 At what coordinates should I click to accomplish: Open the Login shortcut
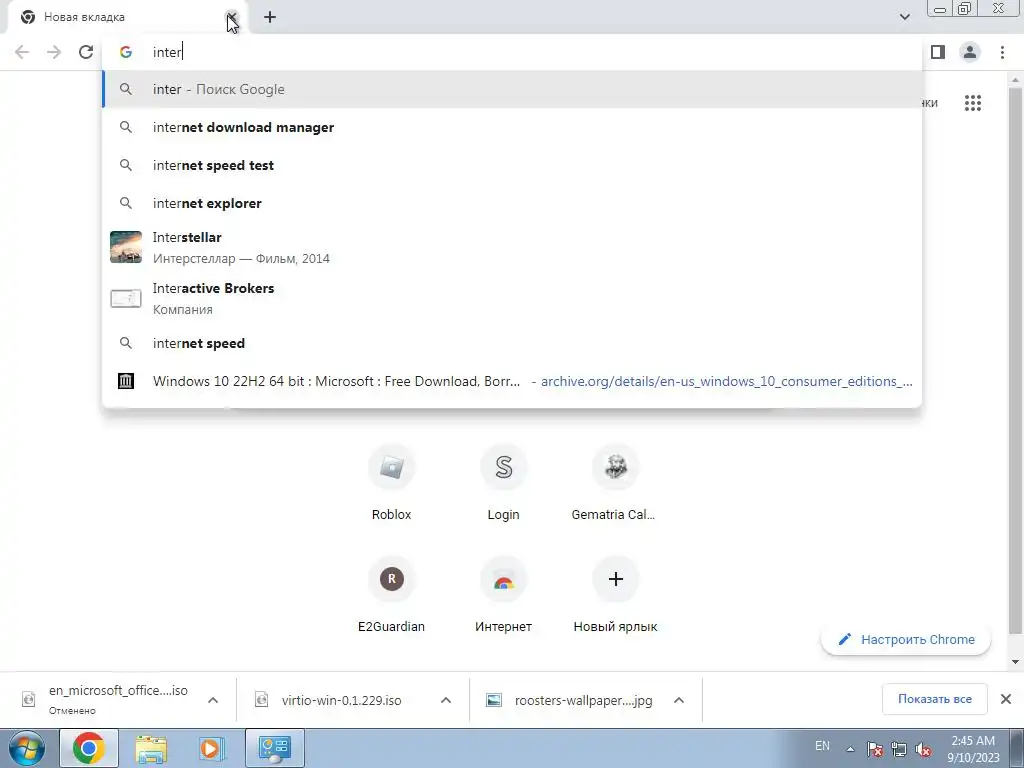(504, 483)
